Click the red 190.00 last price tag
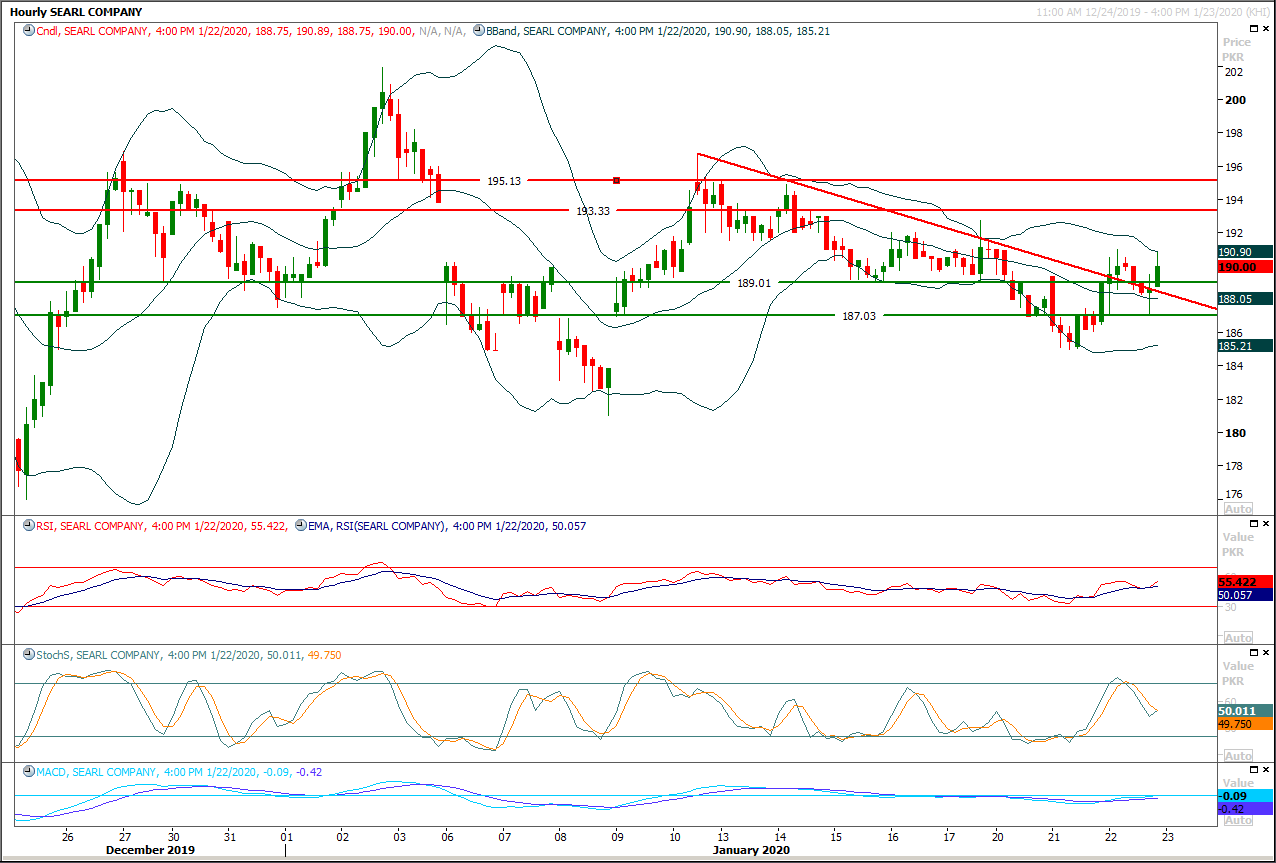The height and width of the screenshot is (863, 1276). pos(1245,267)
